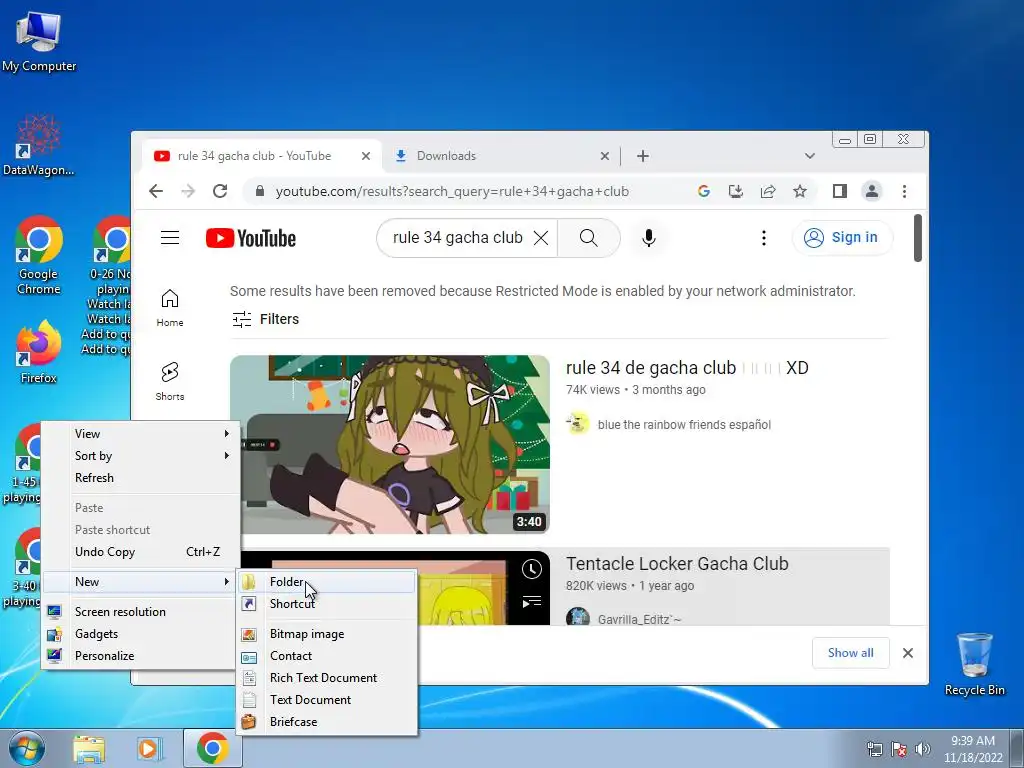Open the Recycle Bin
The width and height of the screenshot is (1024, 768).
974,664
